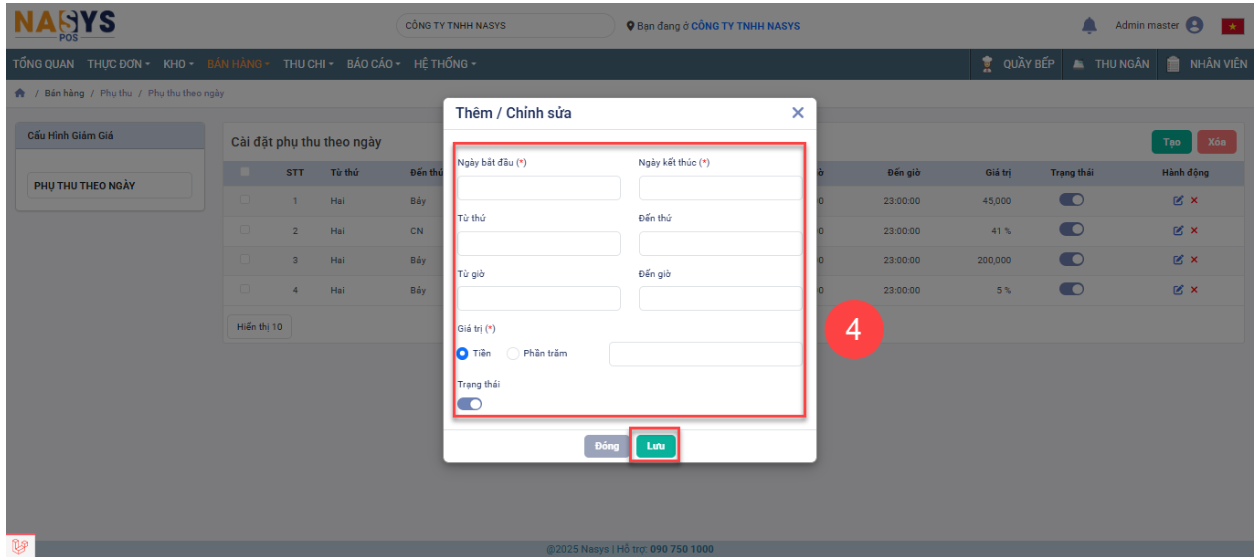
Task: Click the Ngày bắt đầu input field
Action: click(538, 188)
